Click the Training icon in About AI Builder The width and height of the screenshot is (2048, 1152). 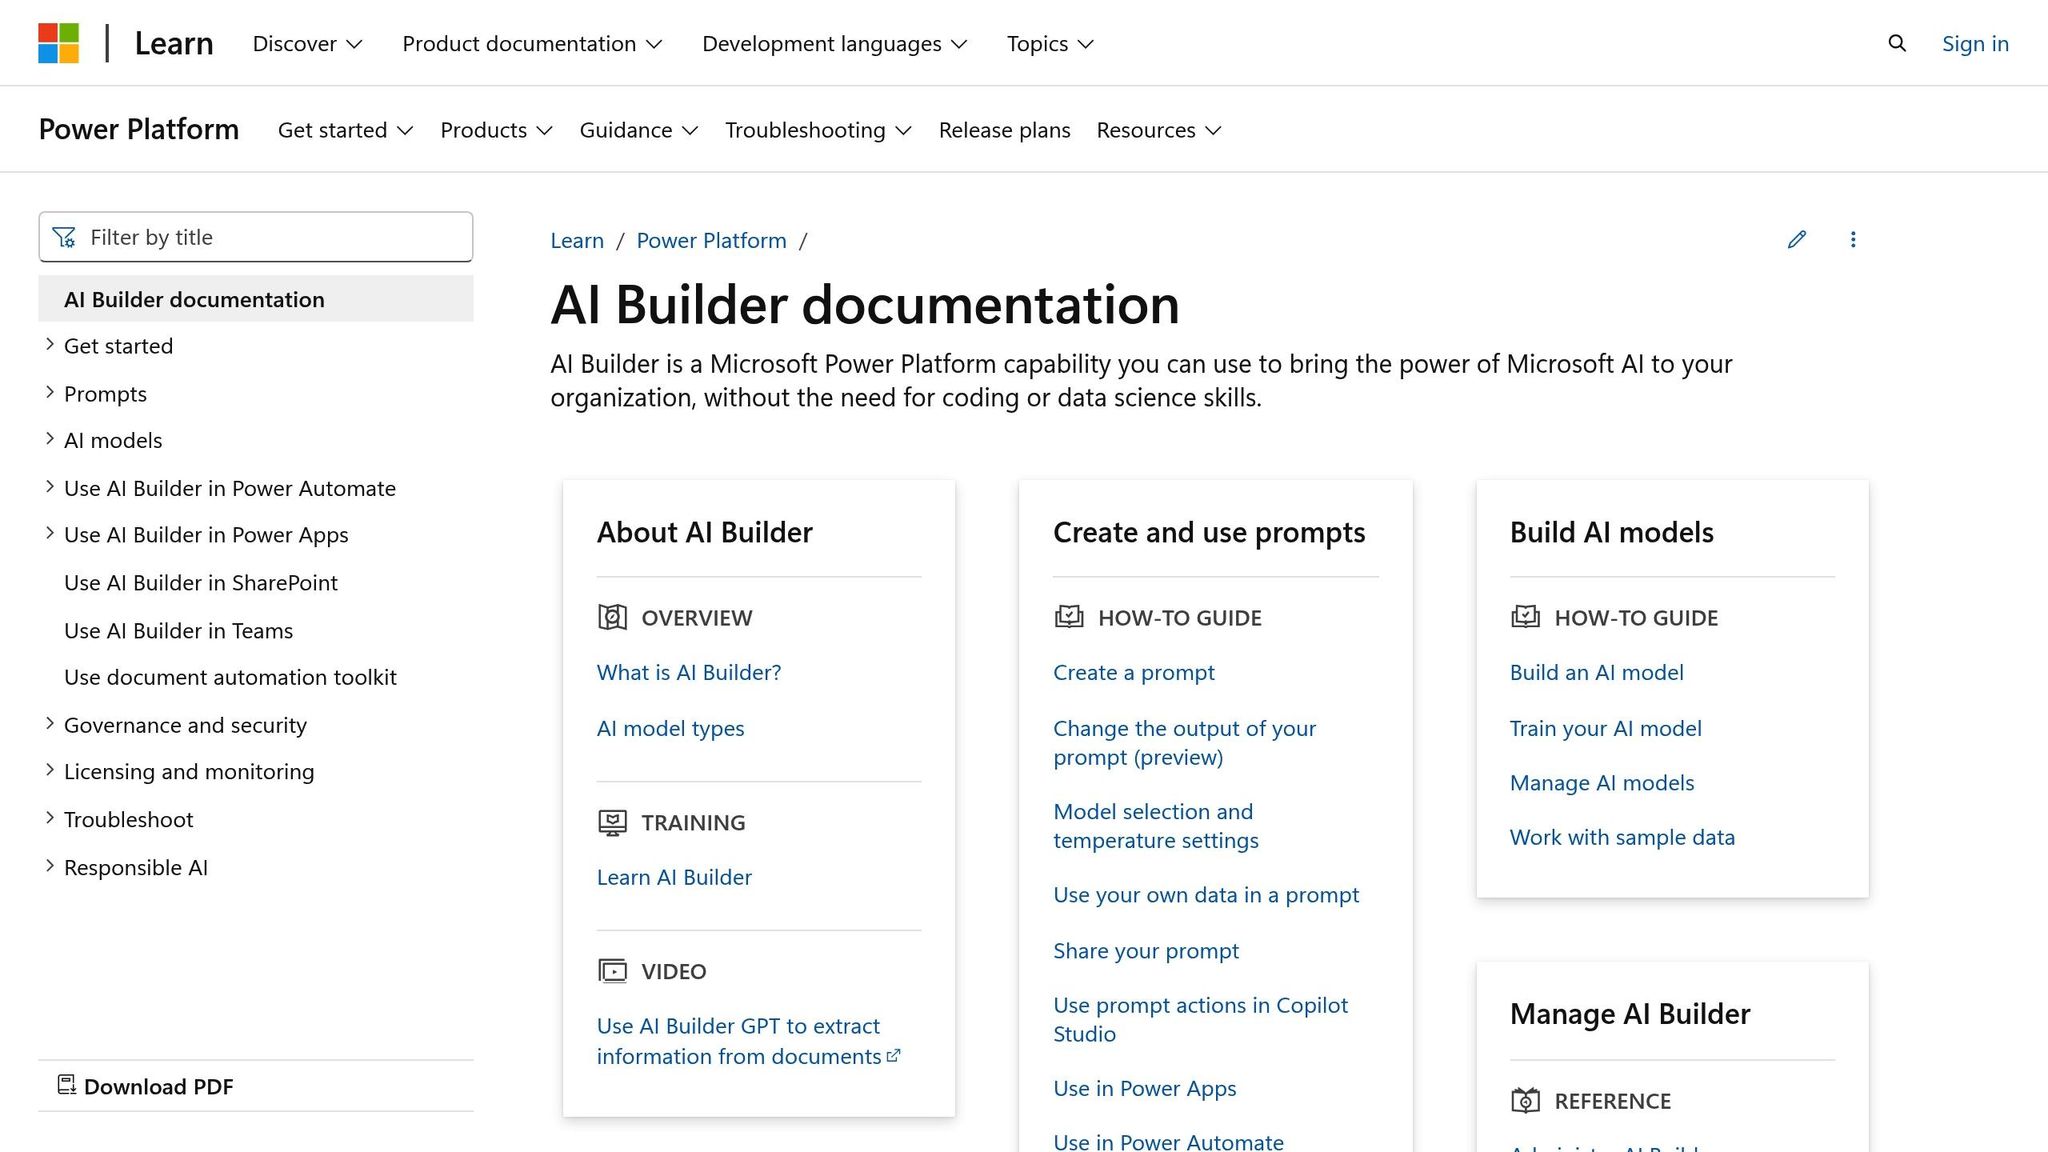[x=612, y=822]
